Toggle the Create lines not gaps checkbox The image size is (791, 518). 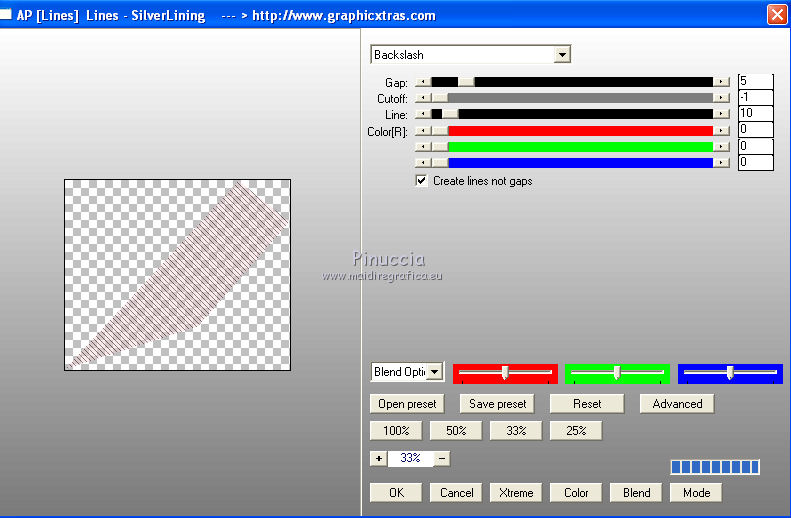click(x=421, y=181)
